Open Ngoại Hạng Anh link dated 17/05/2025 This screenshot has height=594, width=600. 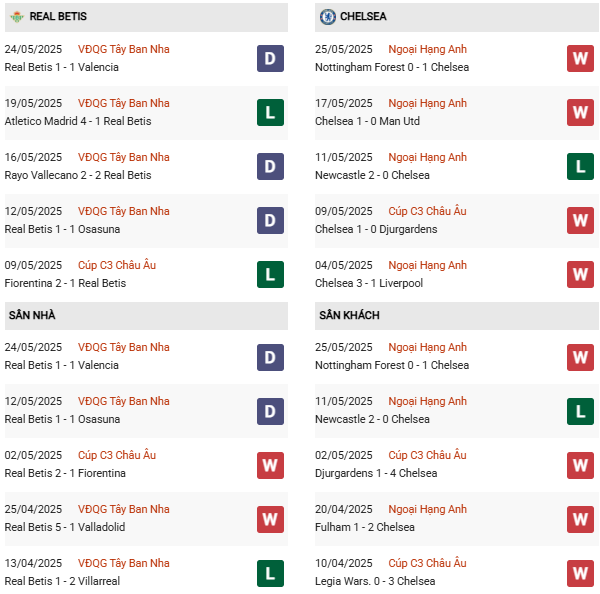(x=427, y=103)
